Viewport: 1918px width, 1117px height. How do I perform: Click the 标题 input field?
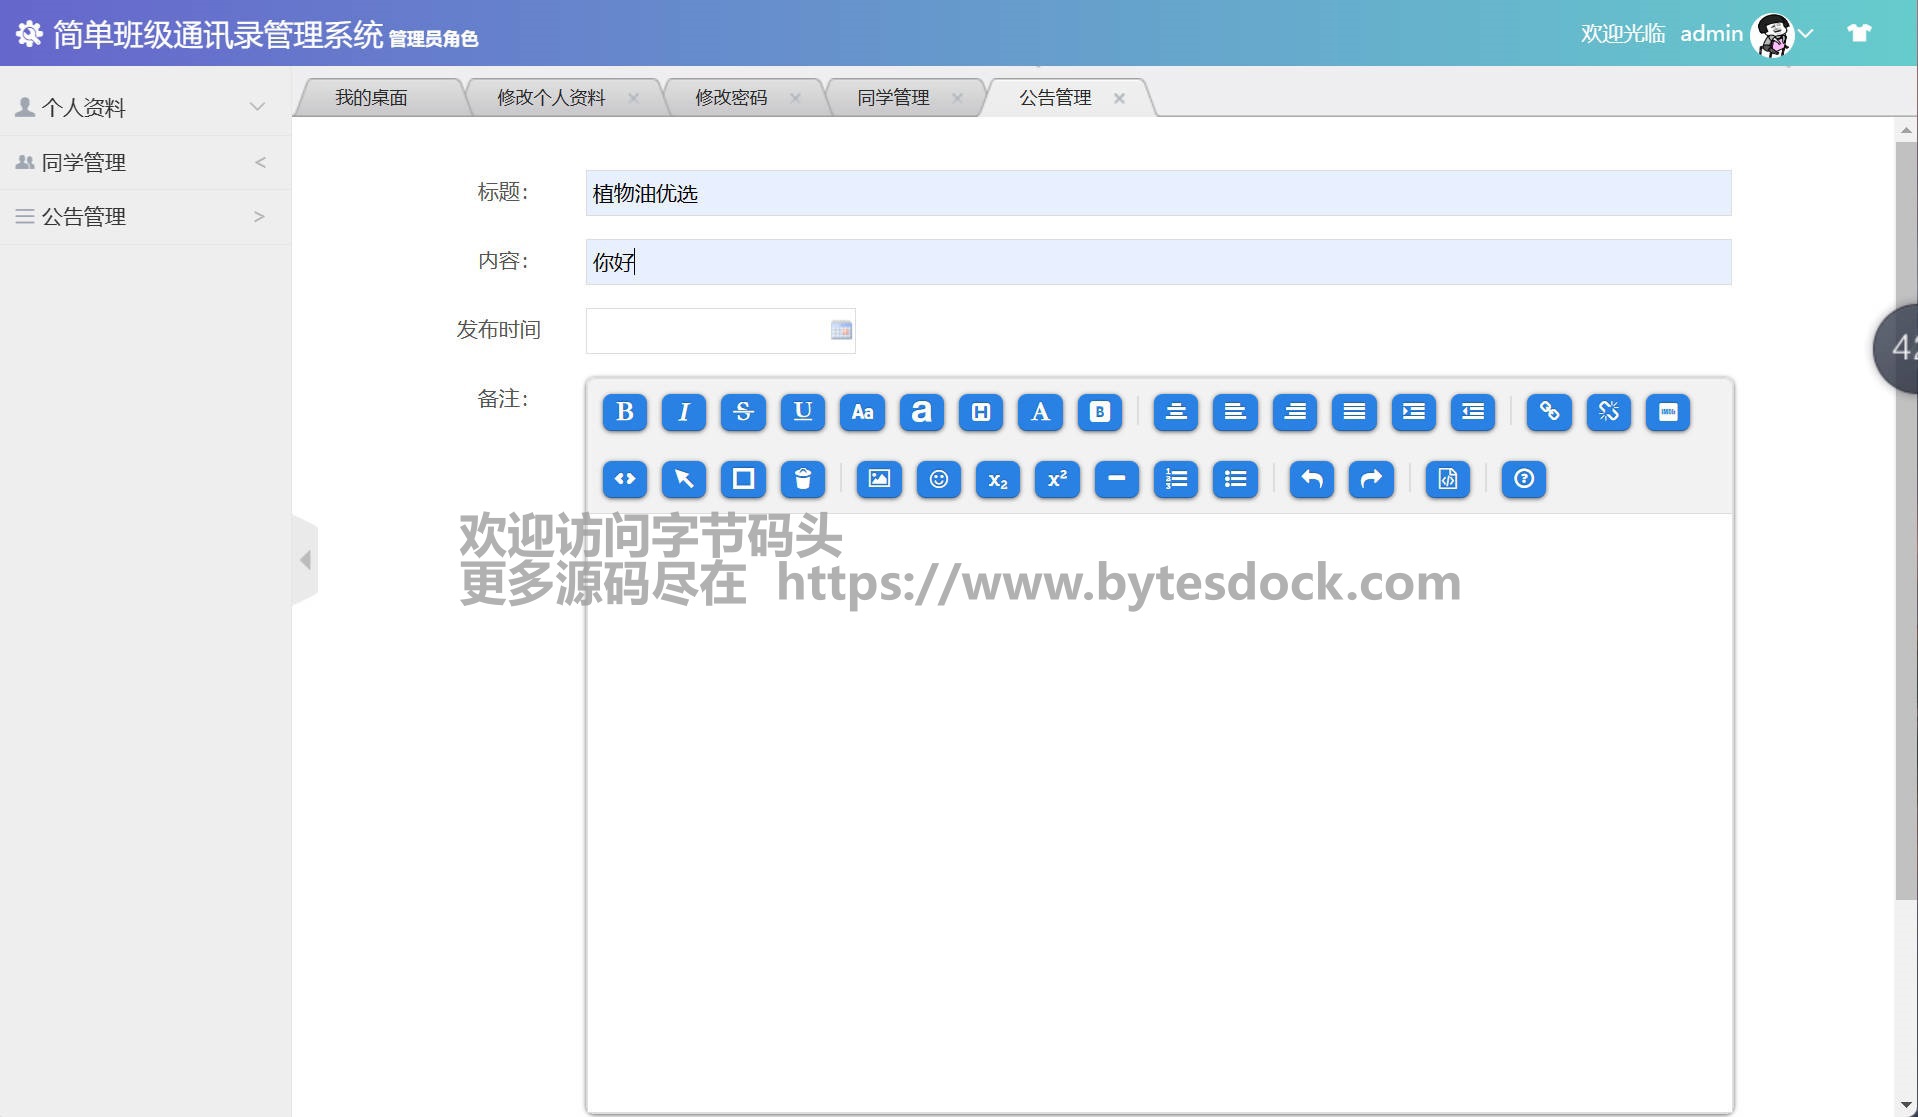(1158, 193)
